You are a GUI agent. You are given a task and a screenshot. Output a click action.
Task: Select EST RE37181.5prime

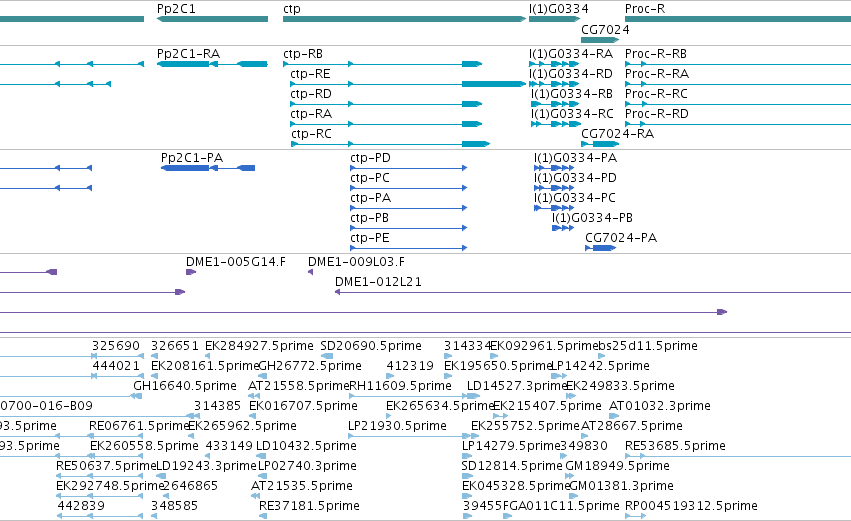[x=309, y=507]
